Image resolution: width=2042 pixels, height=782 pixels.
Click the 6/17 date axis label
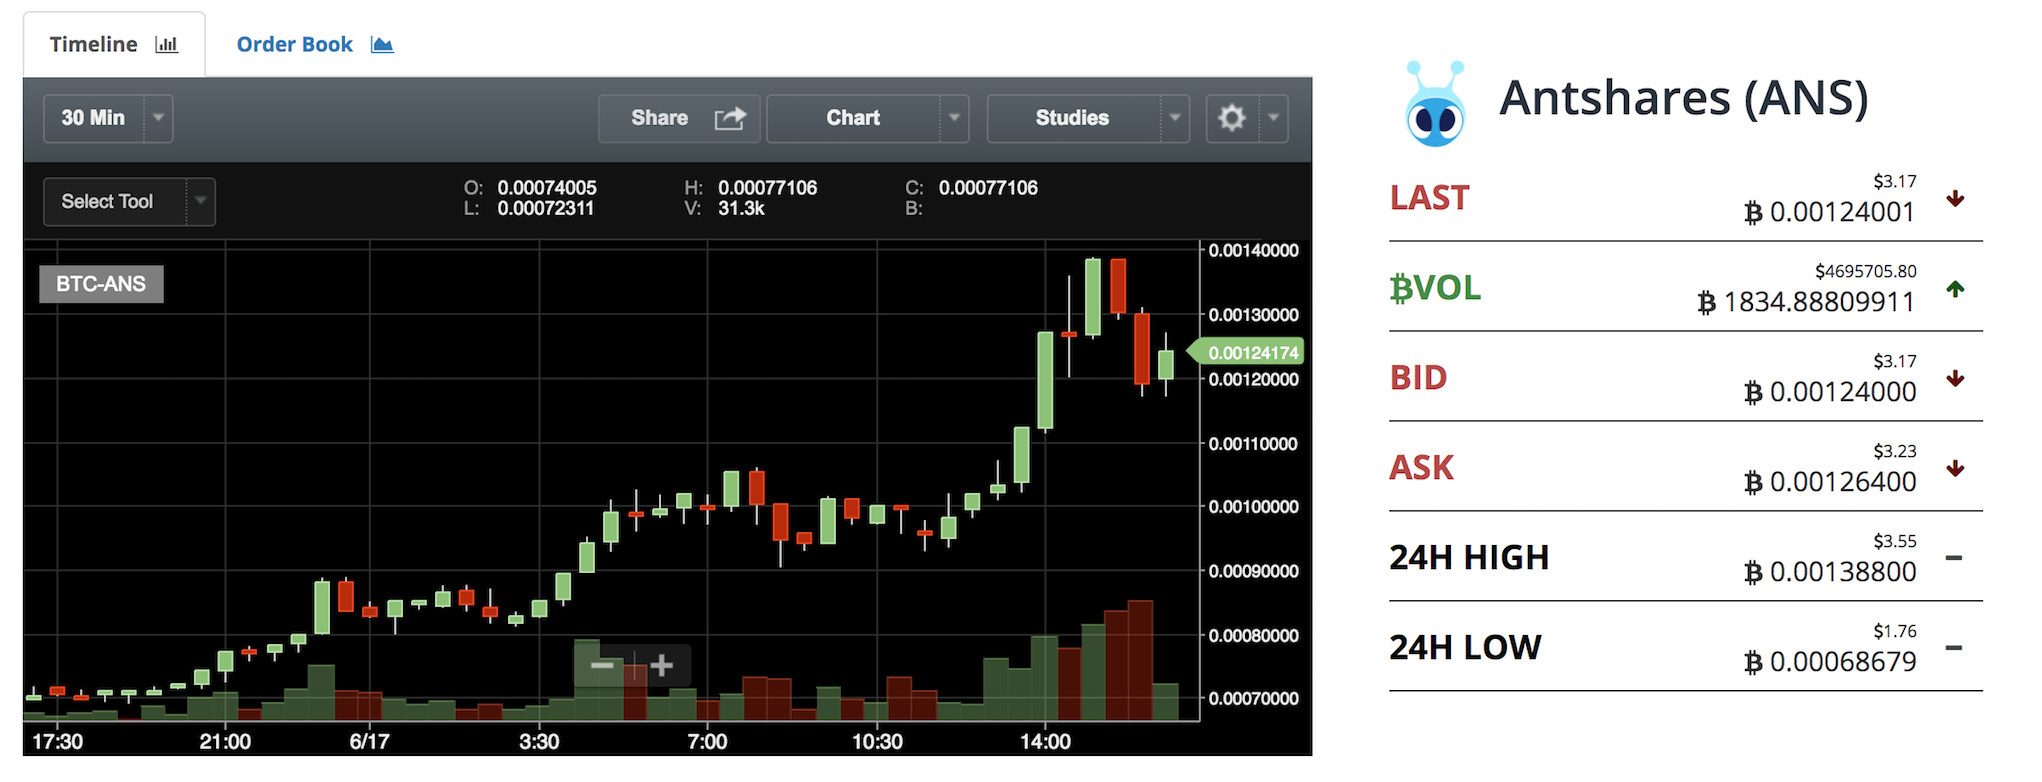pyautogui.click(x=369, y=742)
